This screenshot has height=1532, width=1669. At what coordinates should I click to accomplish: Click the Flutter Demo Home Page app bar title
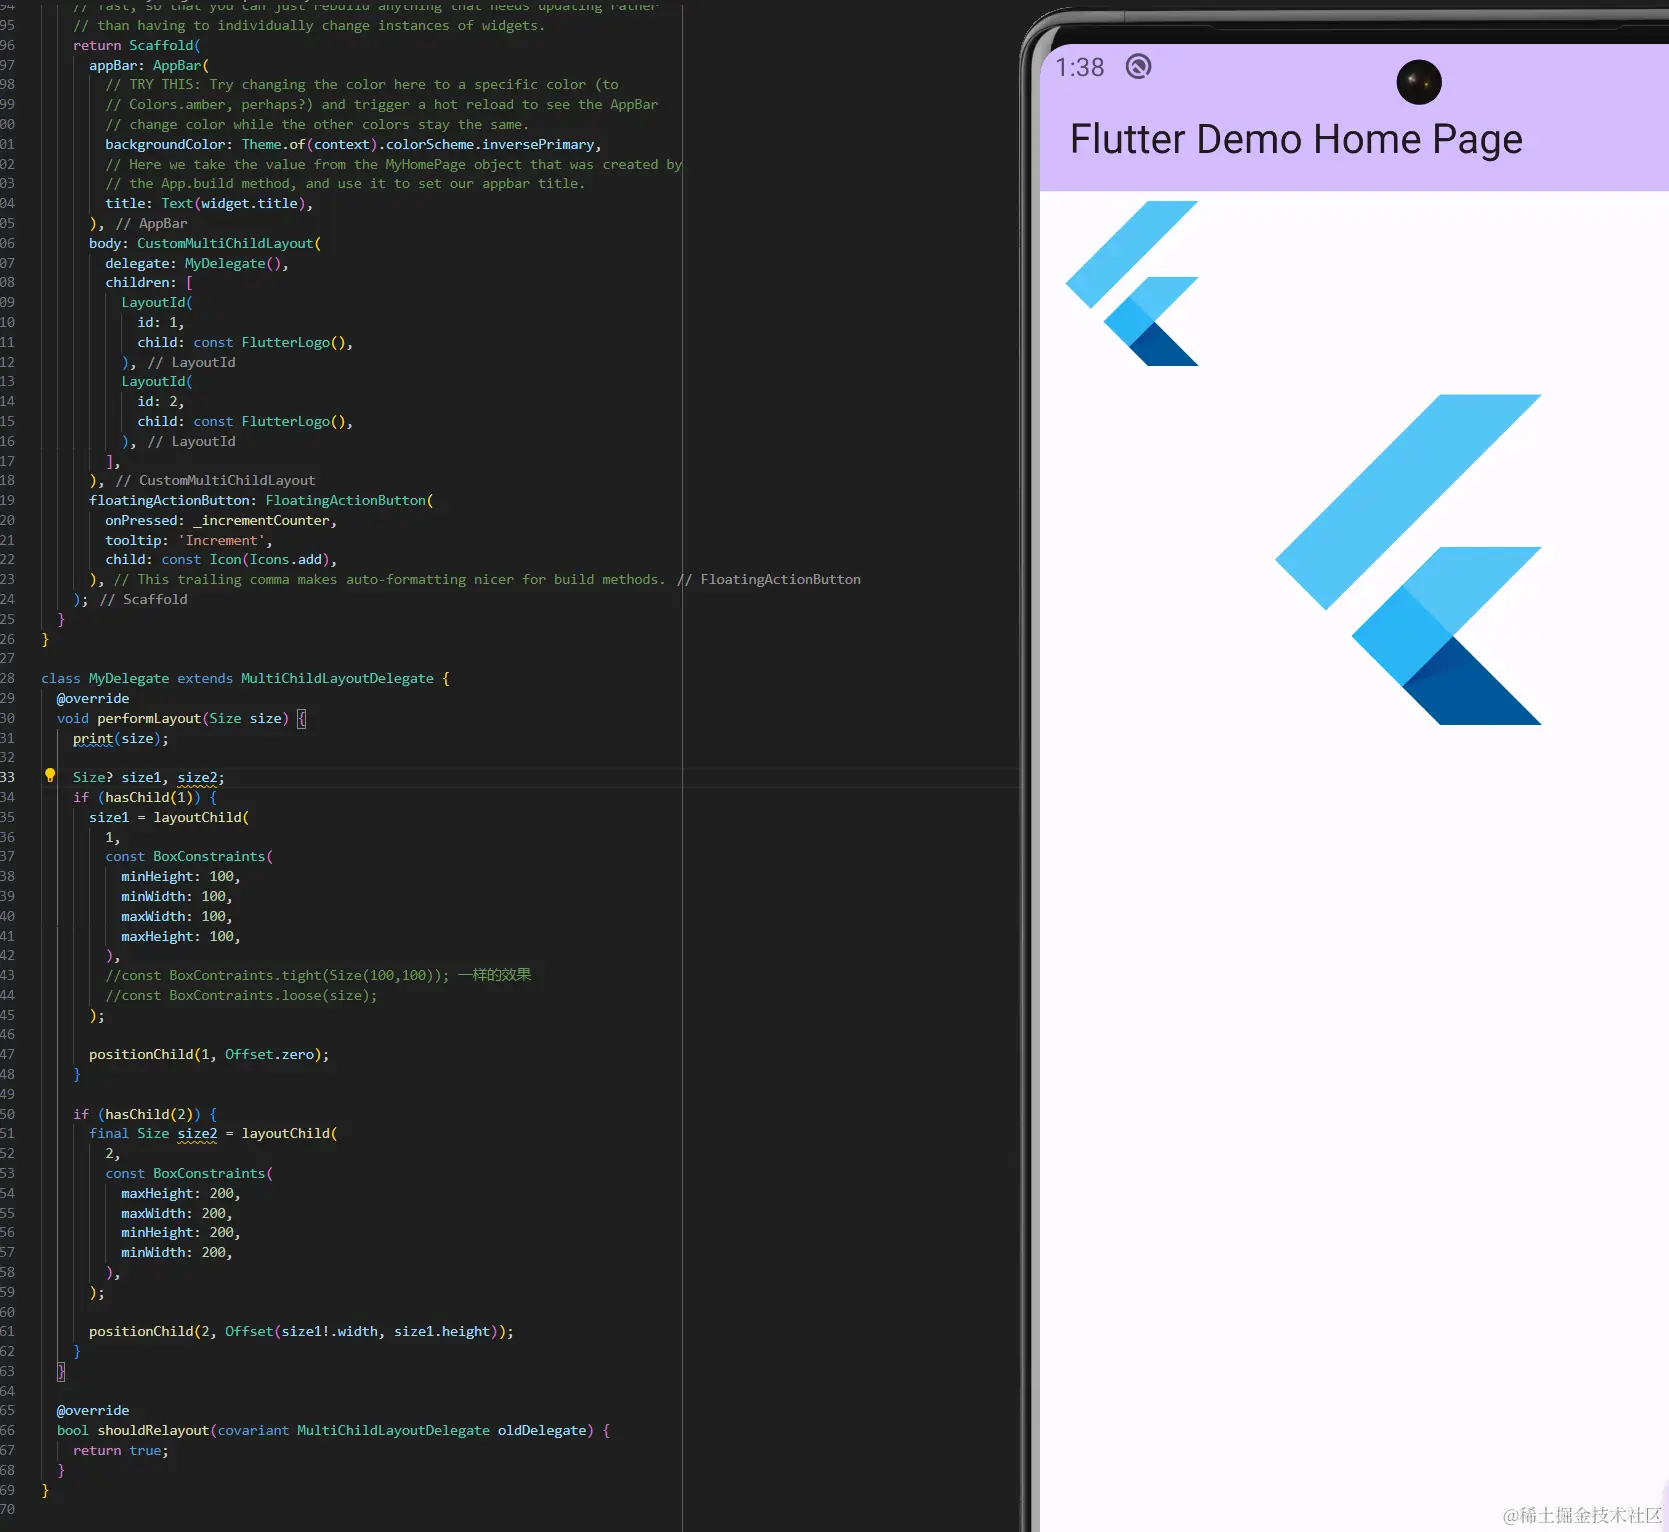(x=1296, y=139)
